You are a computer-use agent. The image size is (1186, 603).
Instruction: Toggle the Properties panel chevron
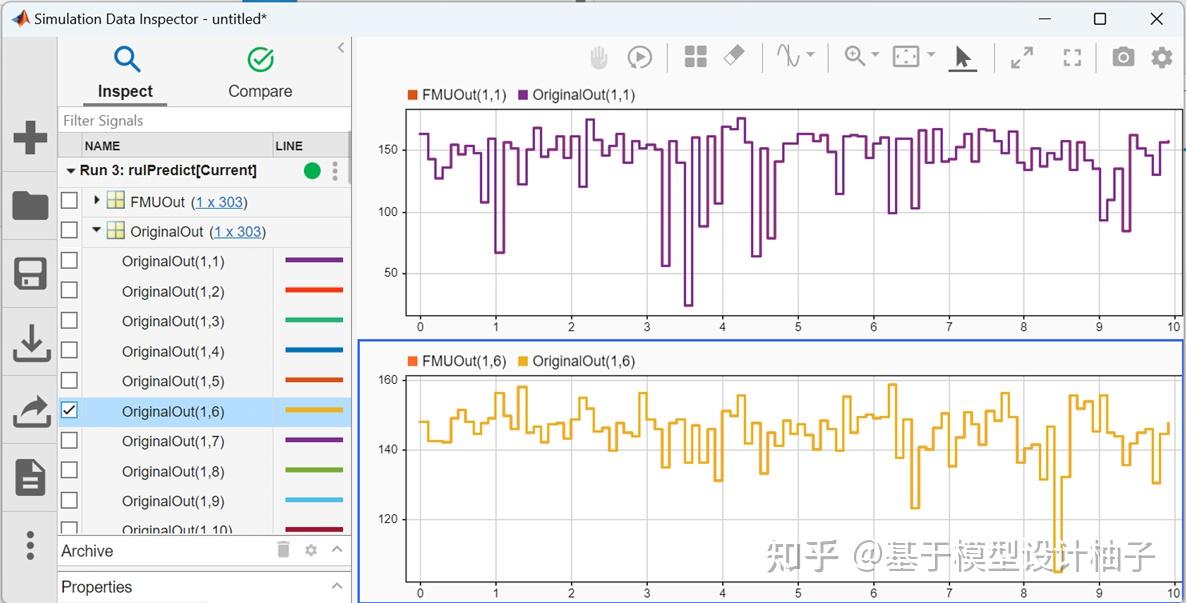pos(337,586)
